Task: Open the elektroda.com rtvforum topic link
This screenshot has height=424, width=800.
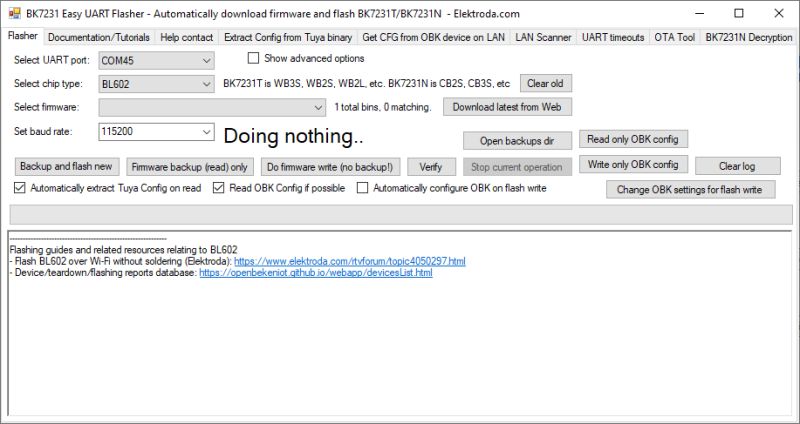Action: (349, 261)
